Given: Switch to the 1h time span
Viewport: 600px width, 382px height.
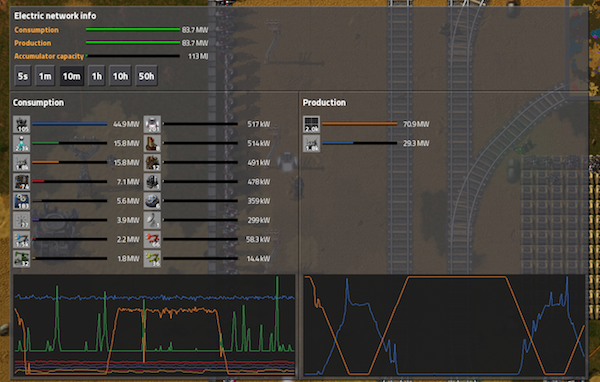Looking at the screenshot, I should pos(97,76).
